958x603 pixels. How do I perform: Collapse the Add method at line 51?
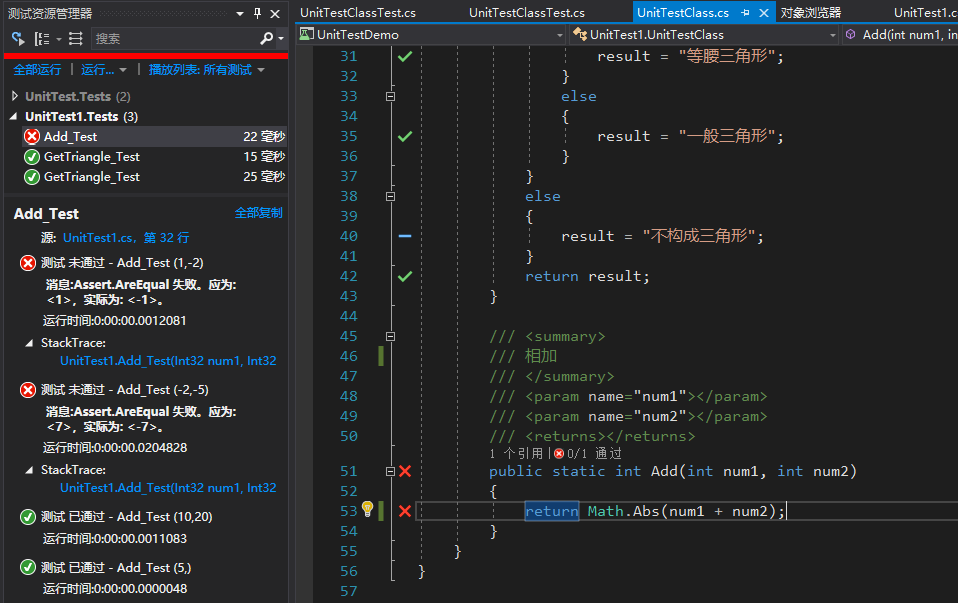pyautogui.click(x=390, y=471)
